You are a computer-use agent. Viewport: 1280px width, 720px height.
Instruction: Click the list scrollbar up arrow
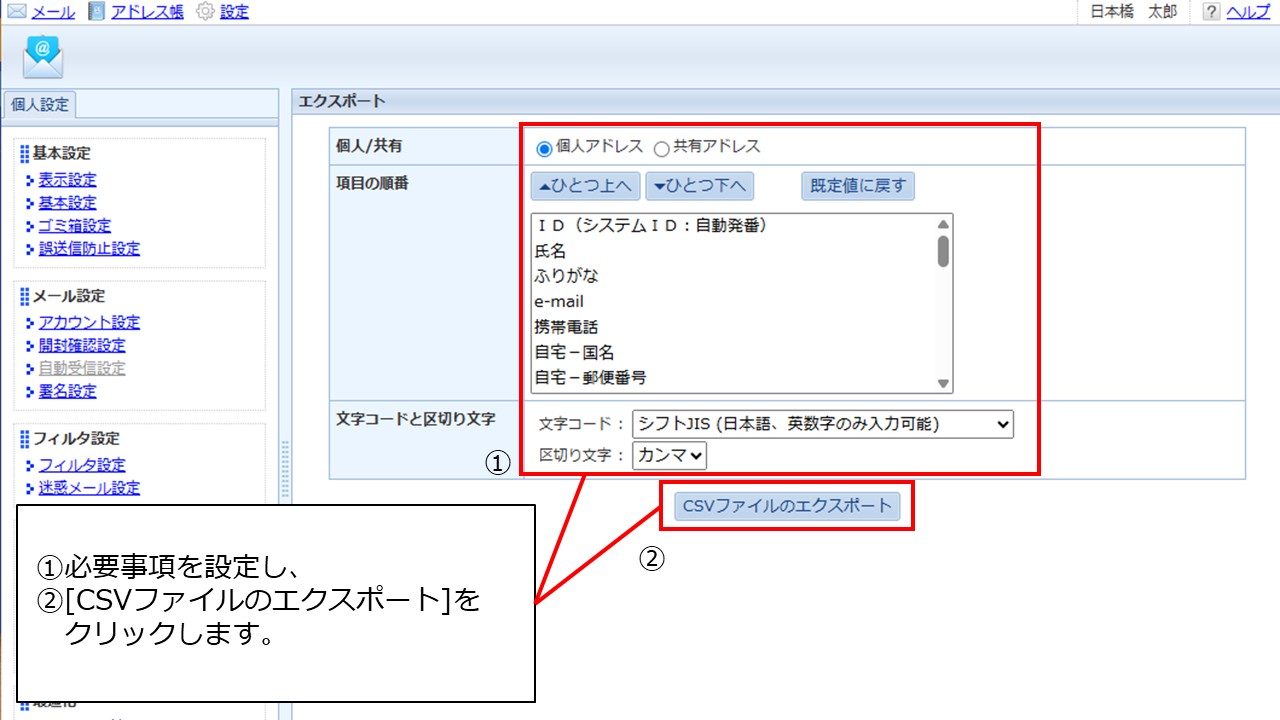click(943, 225)
